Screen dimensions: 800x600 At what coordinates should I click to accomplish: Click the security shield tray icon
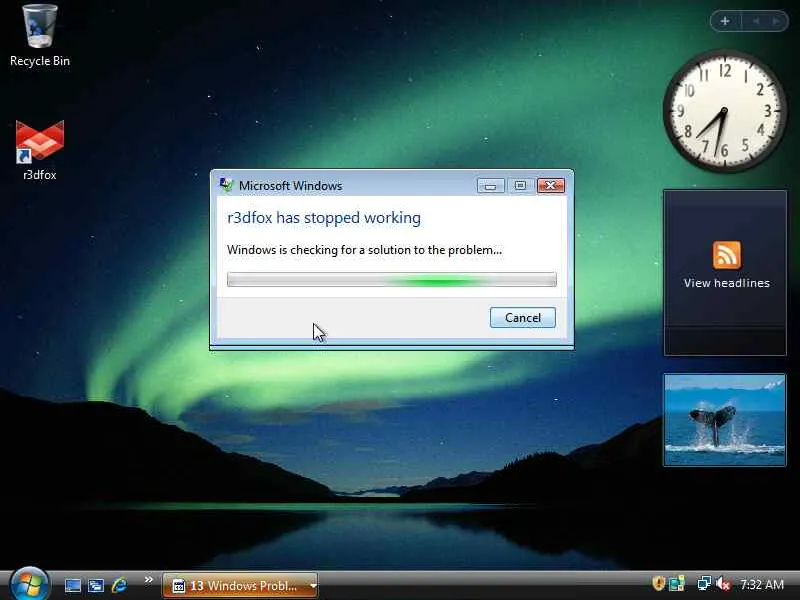pos(658,583)
